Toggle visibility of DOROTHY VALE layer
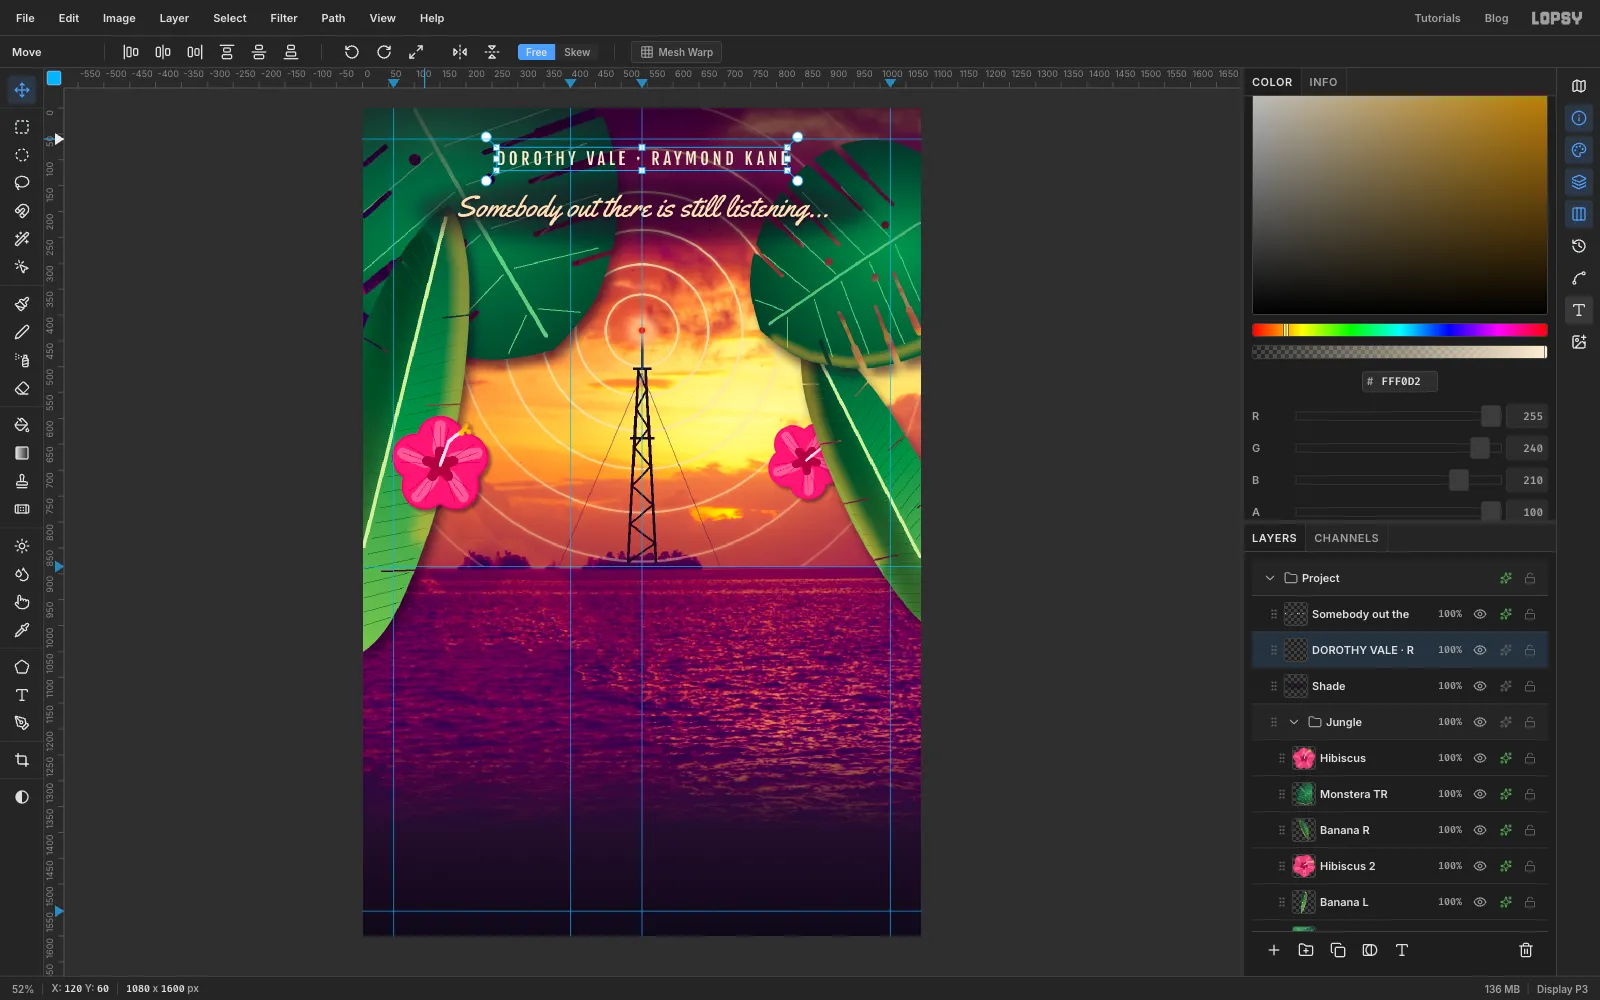This screenshot has width=1600, height=1000. 1480,650
